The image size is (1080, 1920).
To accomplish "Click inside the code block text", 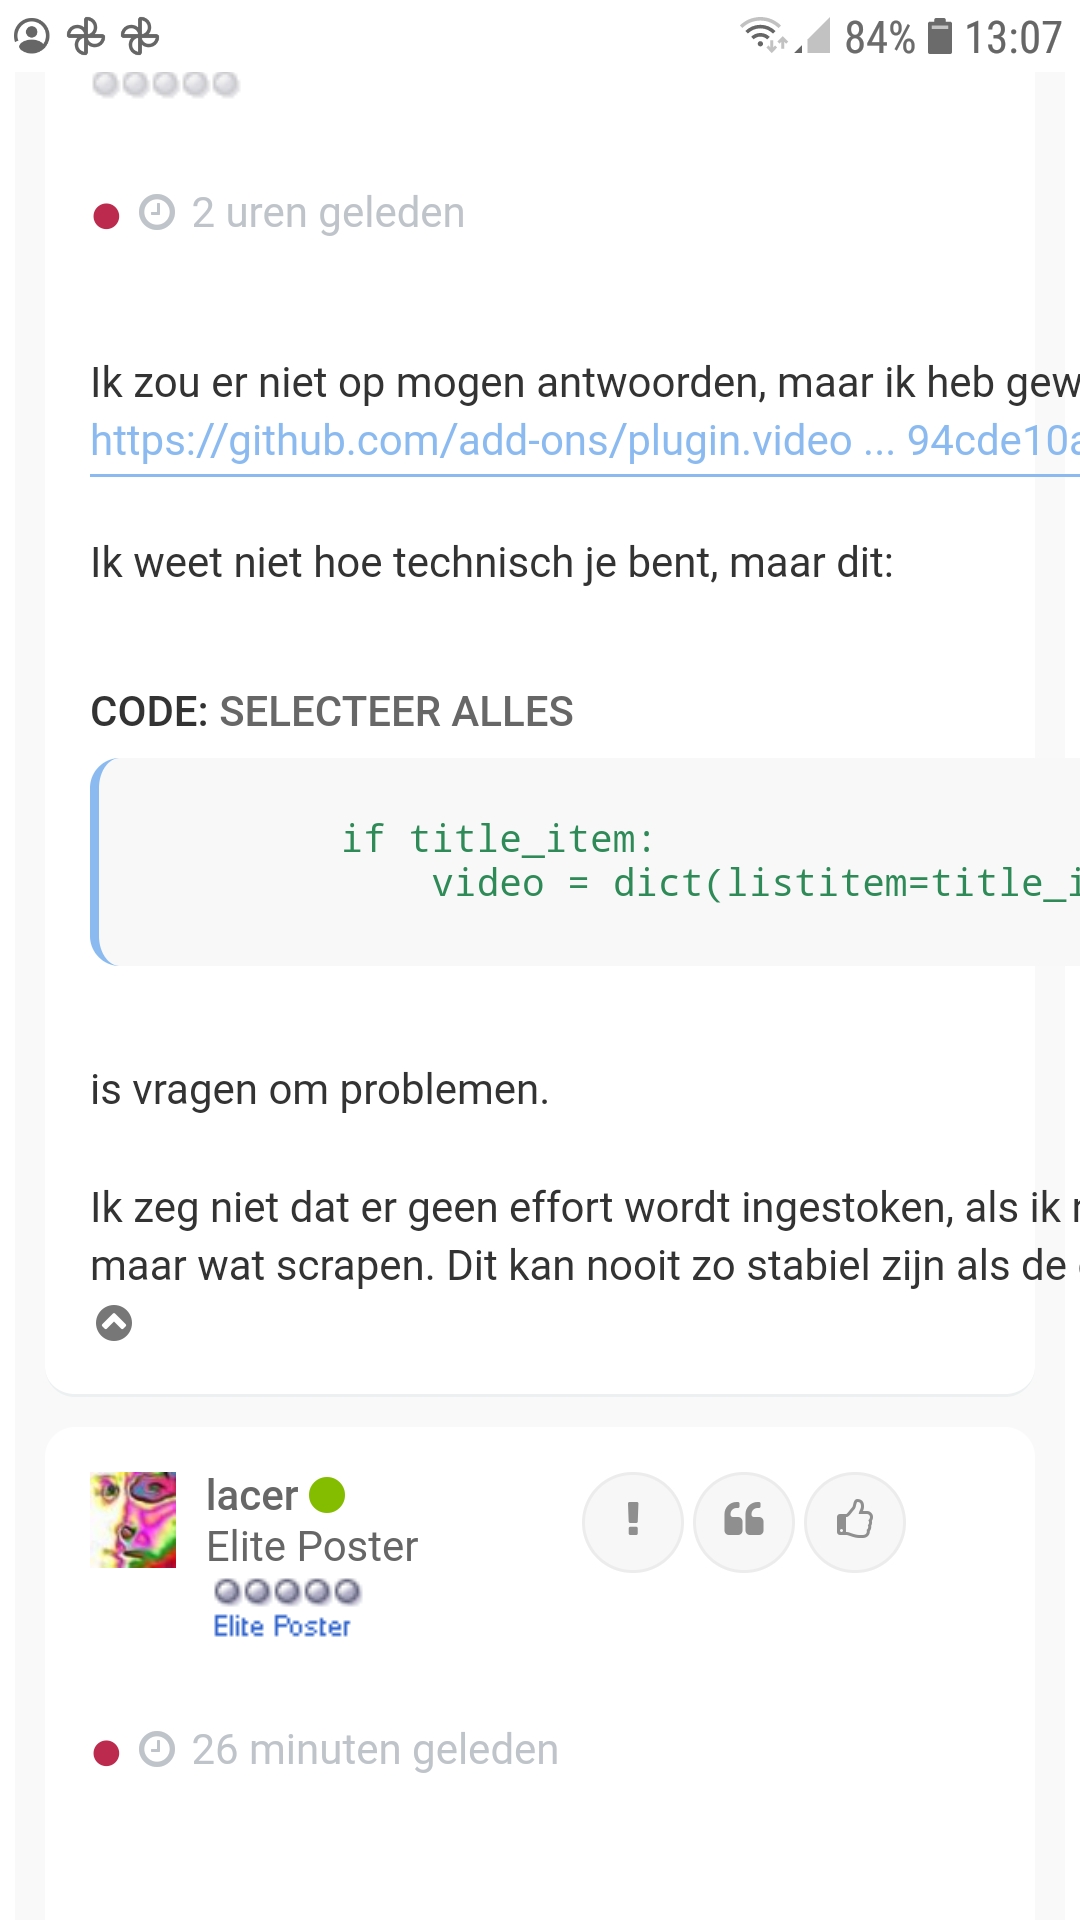I will [x=600, y=862].
